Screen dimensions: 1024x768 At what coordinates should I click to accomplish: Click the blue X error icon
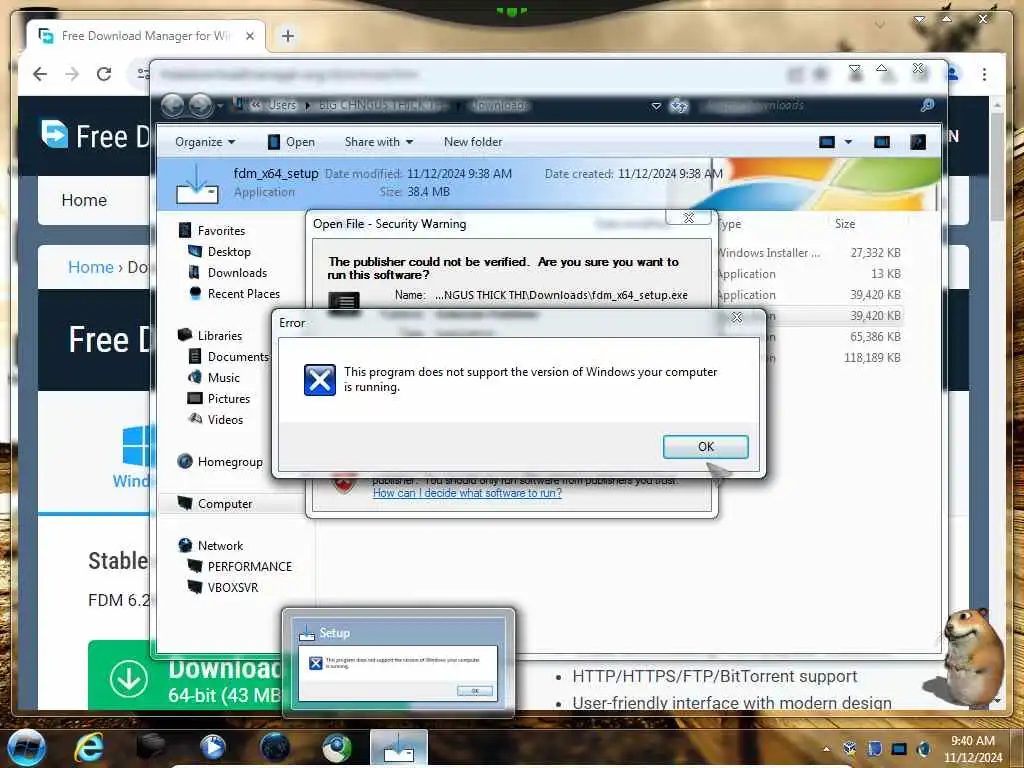319,379
